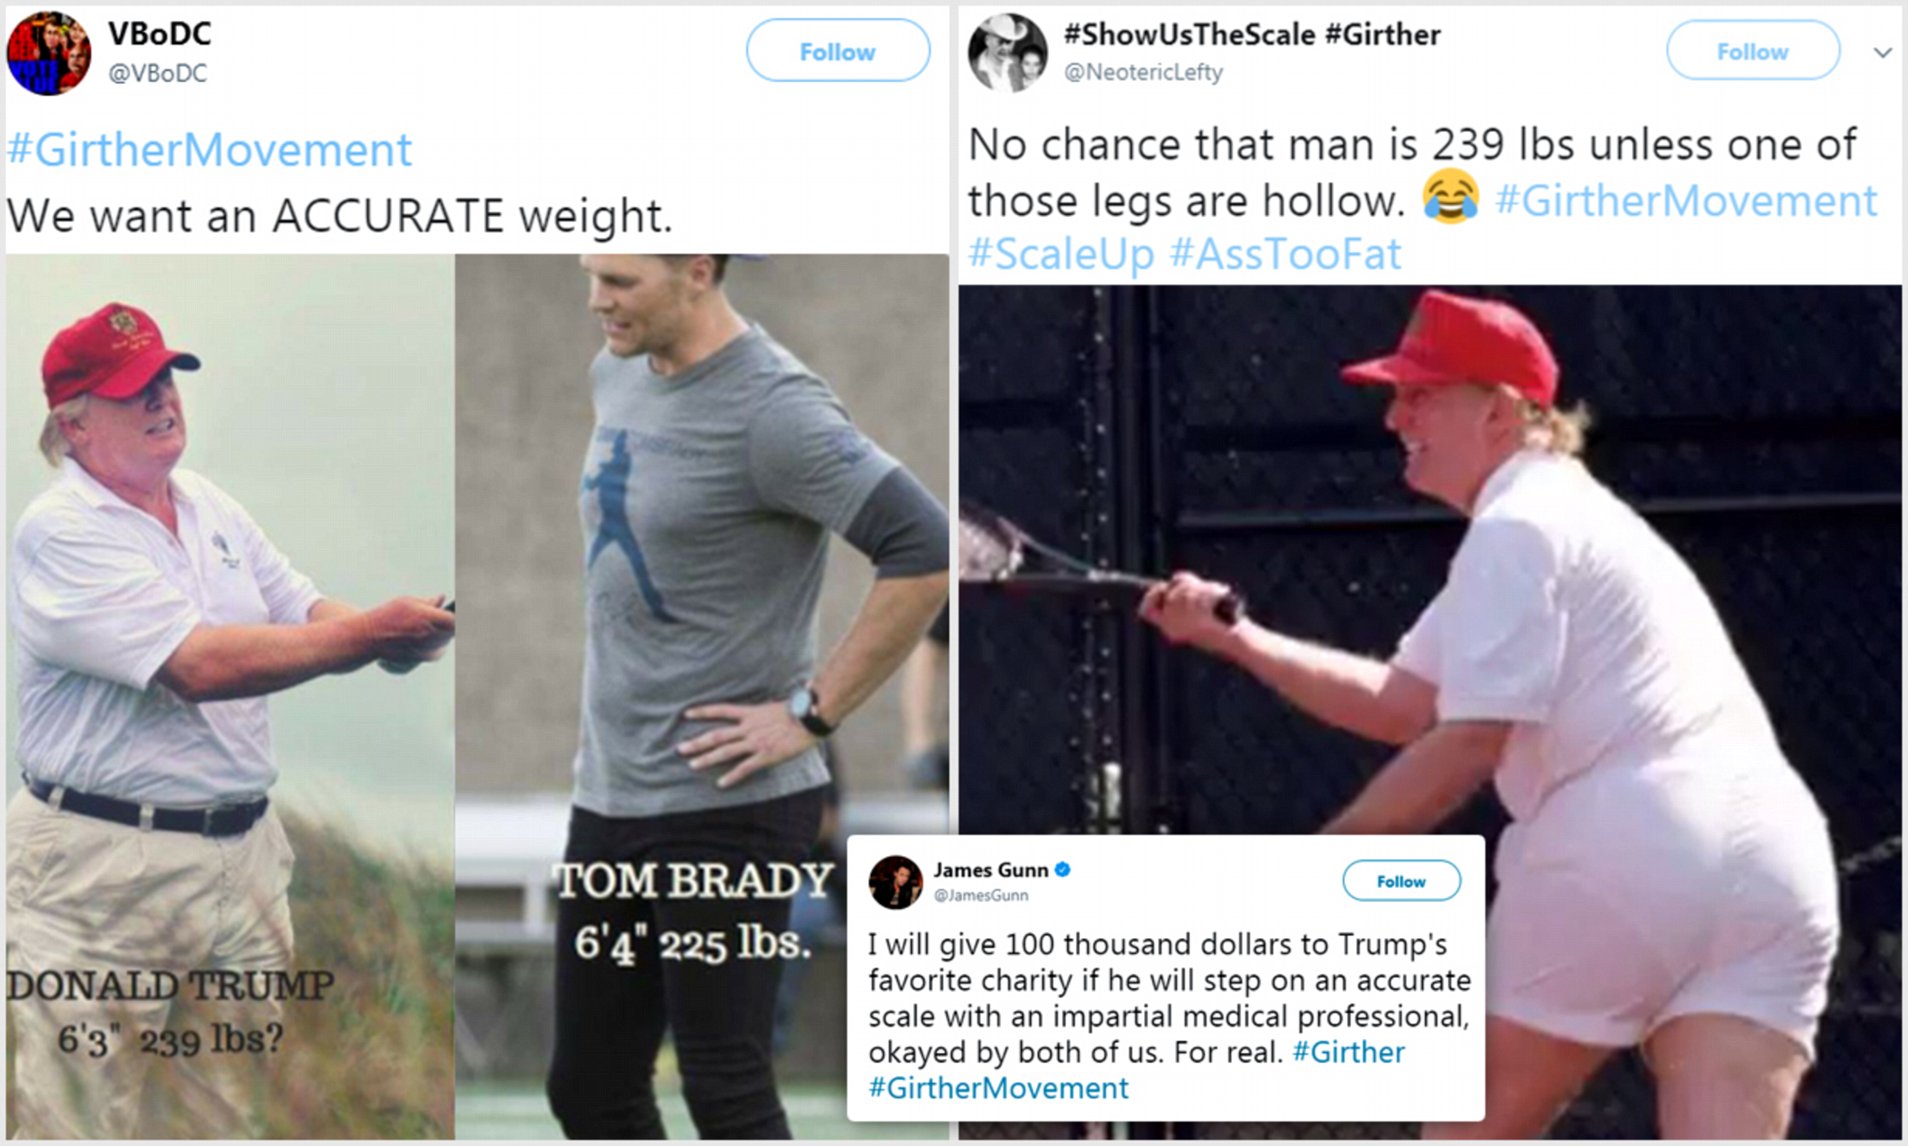Follow James Gunn's account
Image resolution: width=1908 pixels, height=1146 pixels.
pyautogui.click(x=1400, y=881)
